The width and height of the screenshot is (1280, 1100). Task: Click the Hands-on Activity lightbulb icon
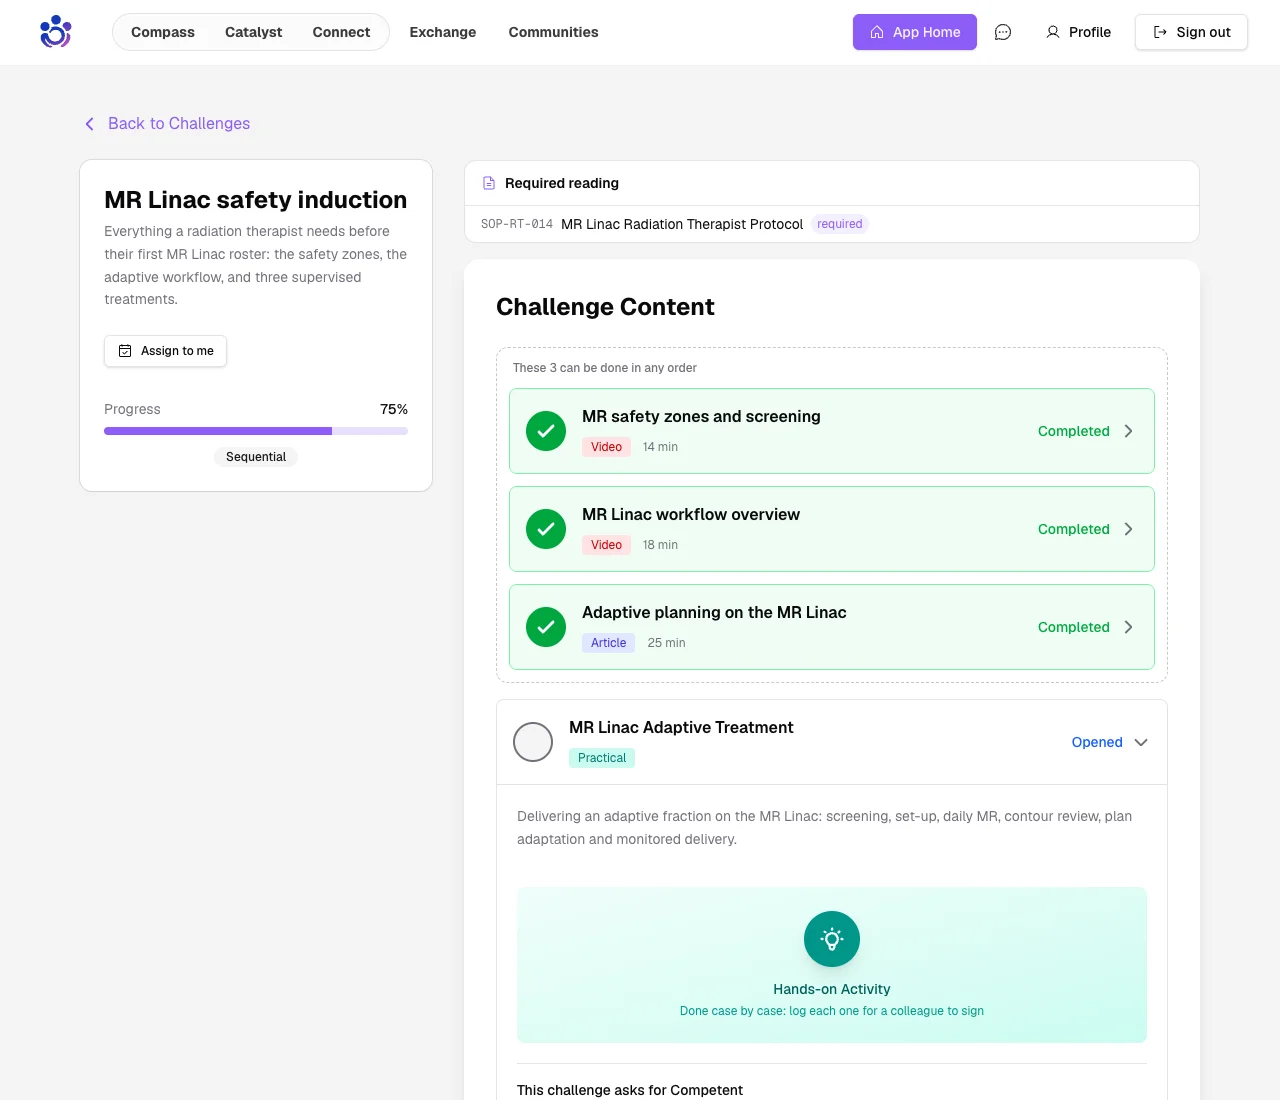tap(832, 939)
